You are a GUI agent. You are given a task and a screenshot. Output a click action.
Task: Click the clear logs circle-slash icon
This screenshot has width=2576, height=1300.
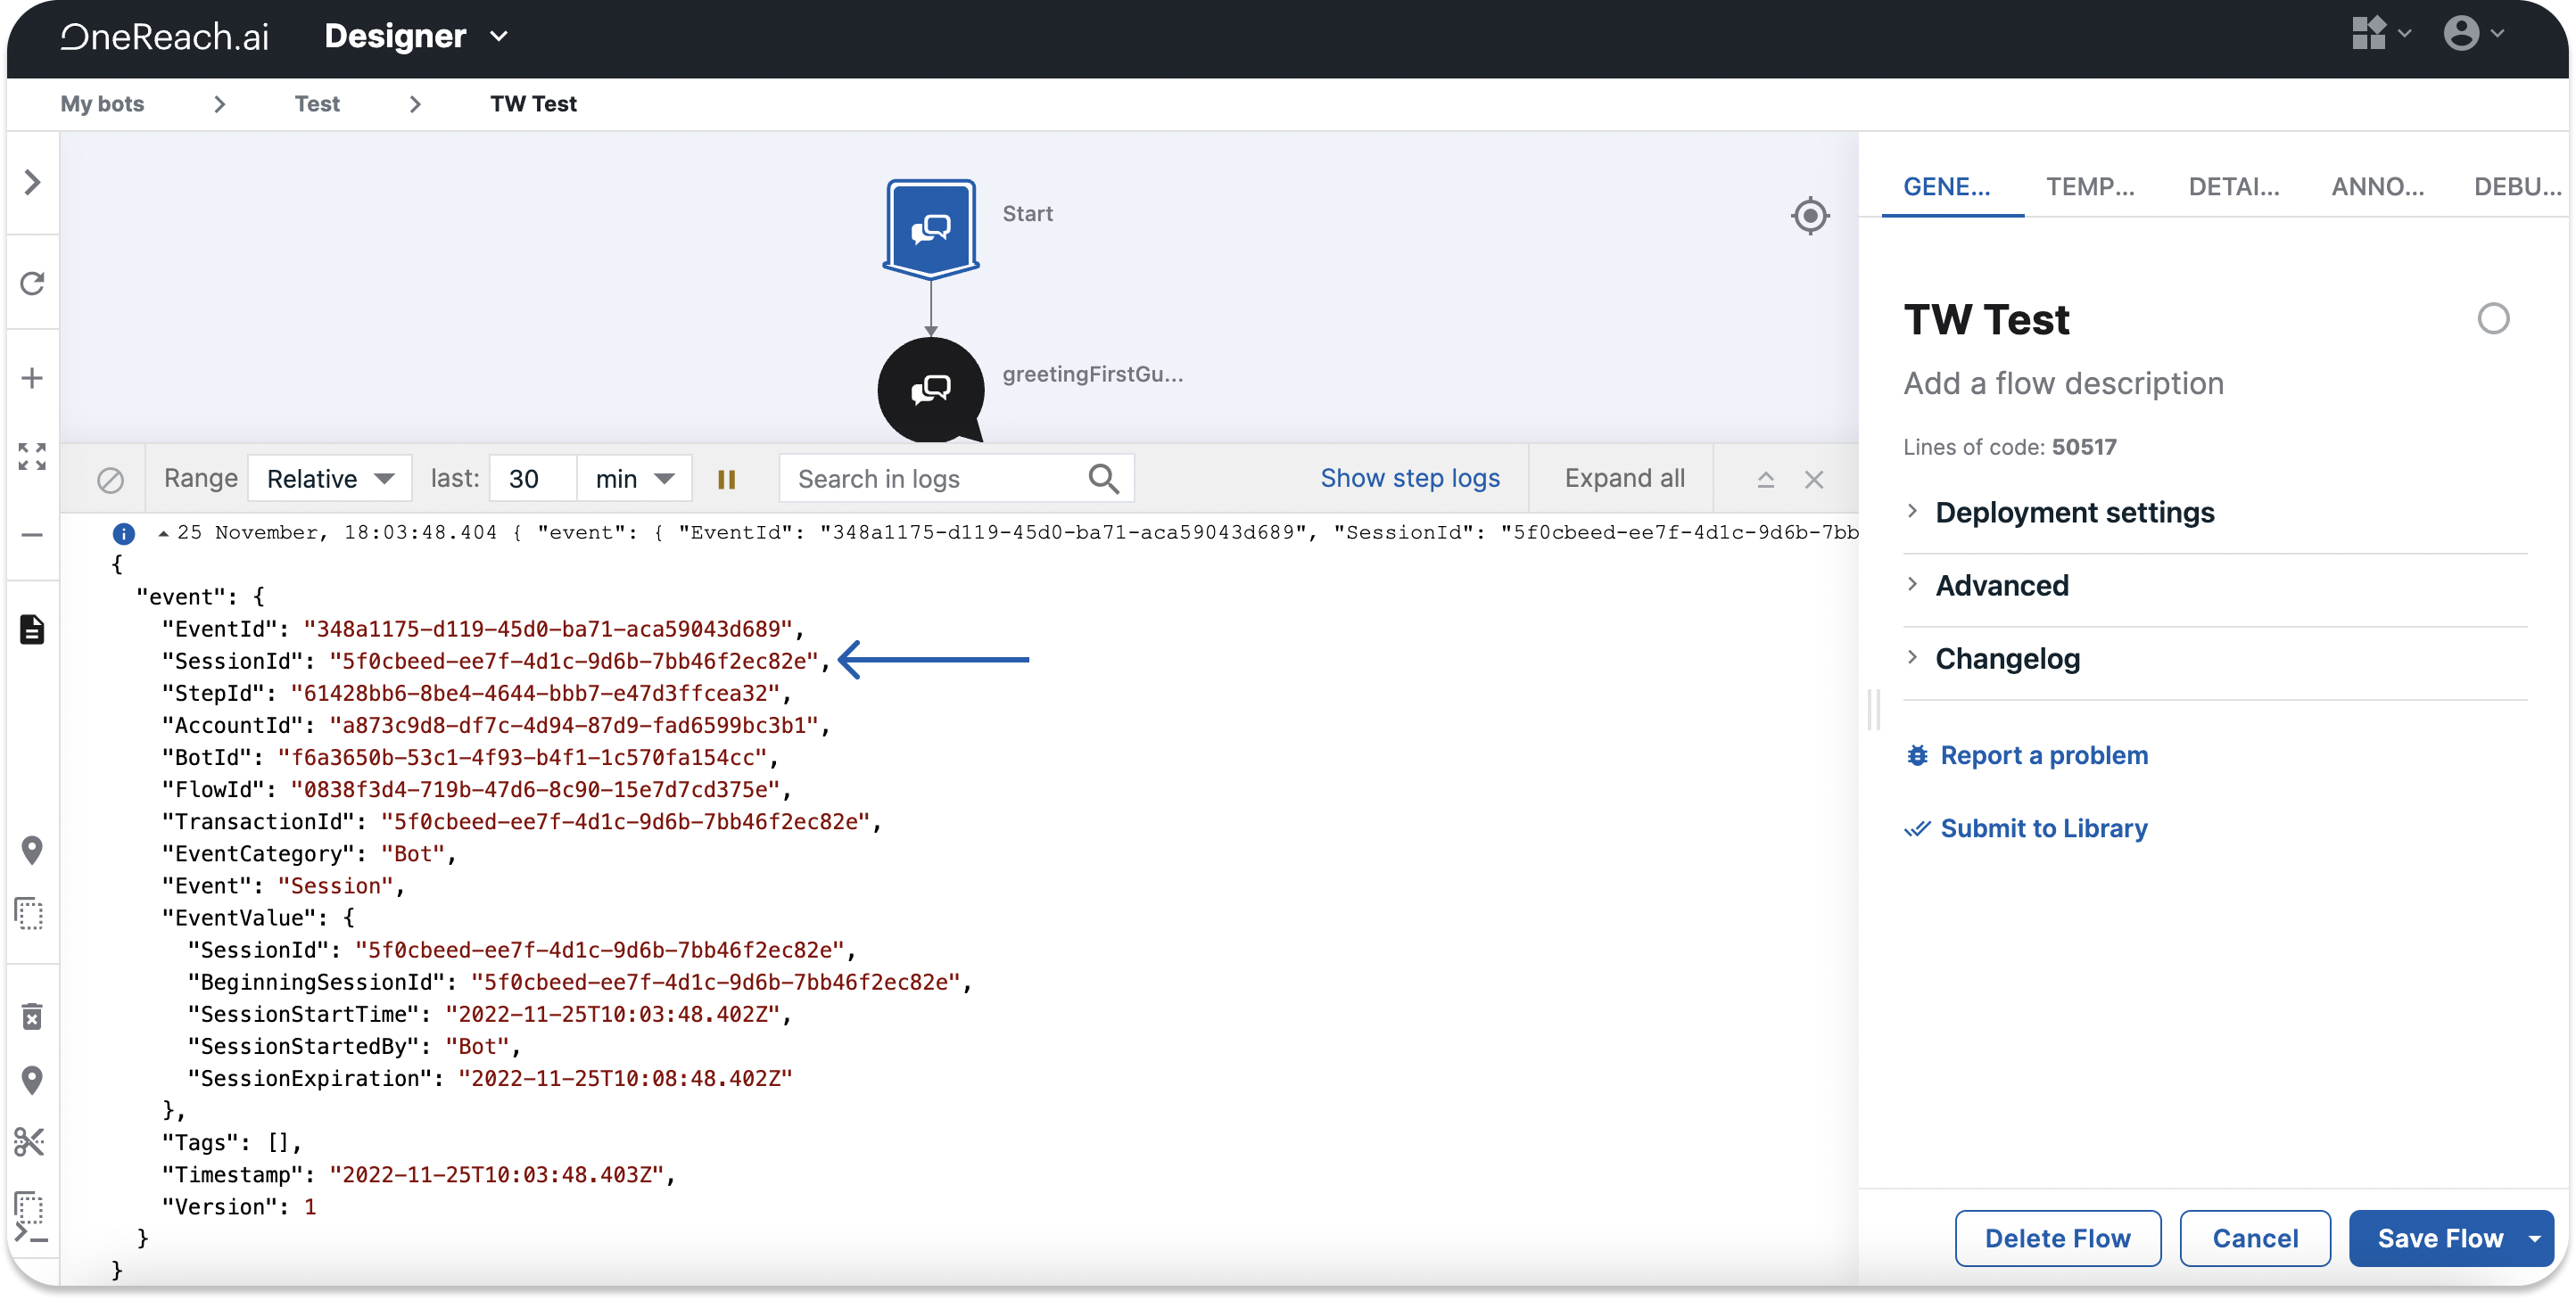click(x=110, y=480)
